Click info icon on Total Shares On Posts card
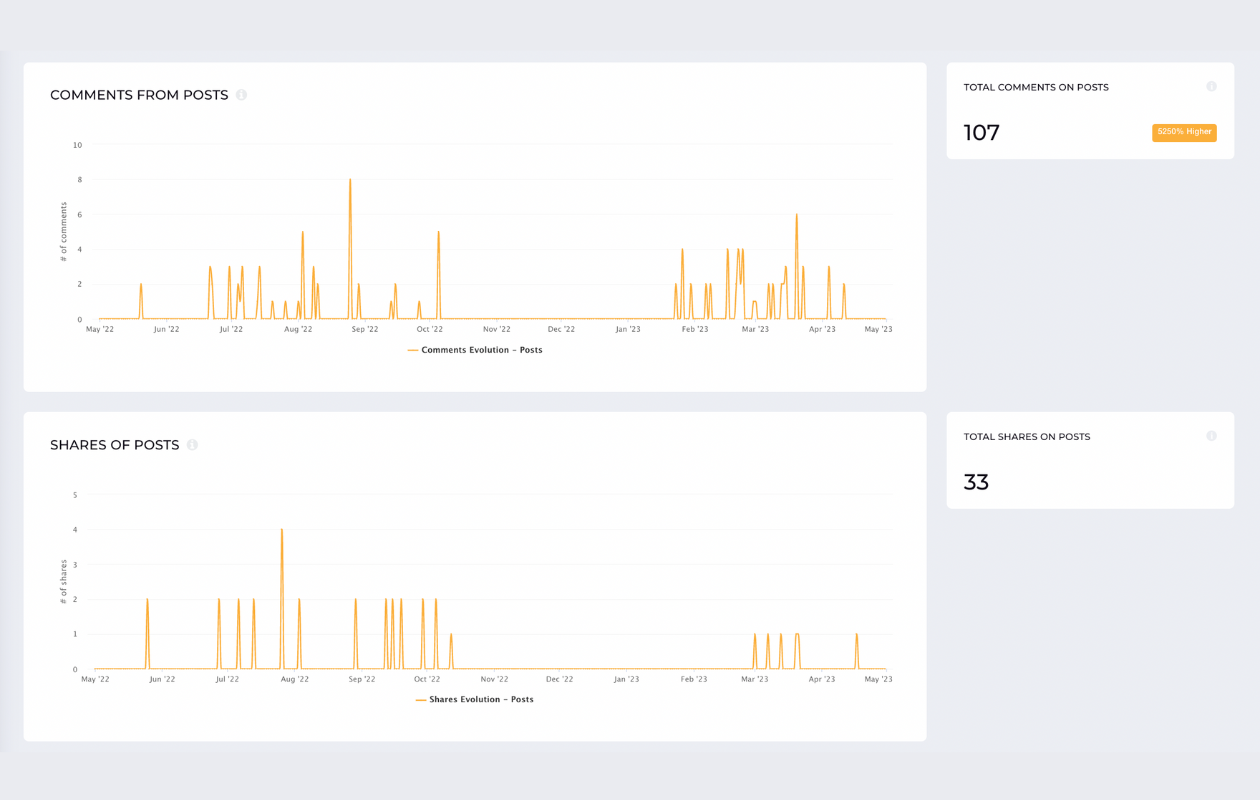This screenshot has height=800, width=1260. coord(1211,436)
